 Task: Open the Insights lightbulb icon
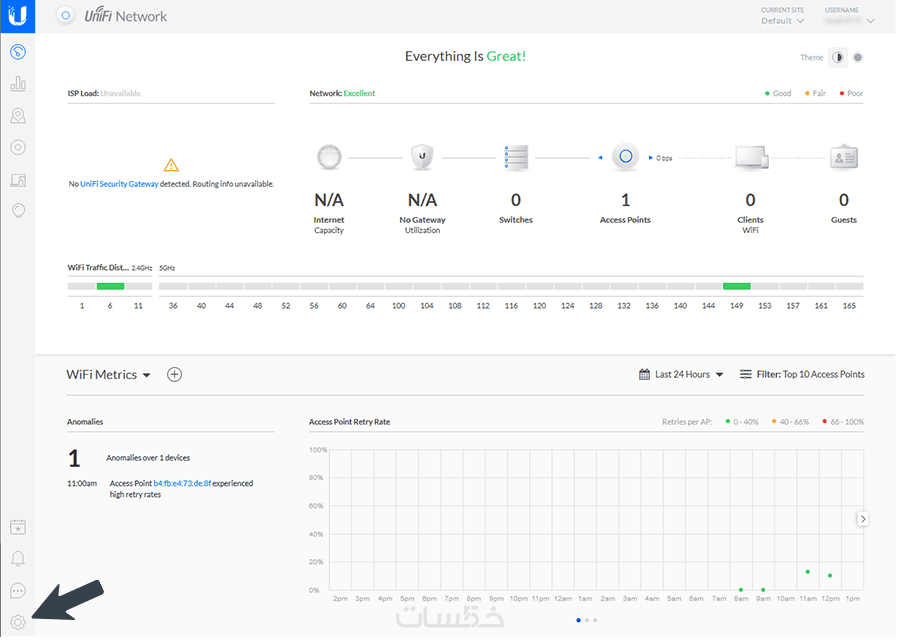[18, 211]
